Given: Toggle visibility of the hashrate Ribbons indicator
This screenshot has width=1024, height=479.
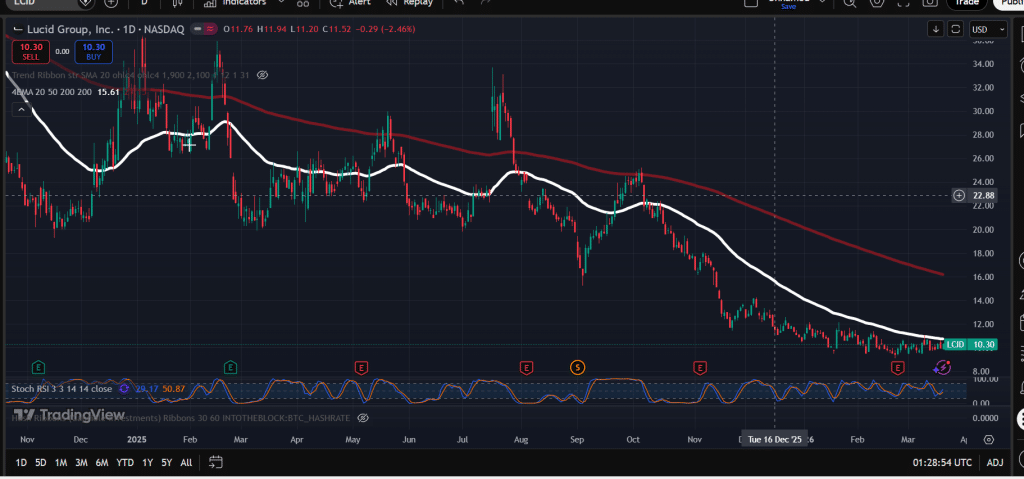Looking at the screenshot, I should click(x=363, y=417).
